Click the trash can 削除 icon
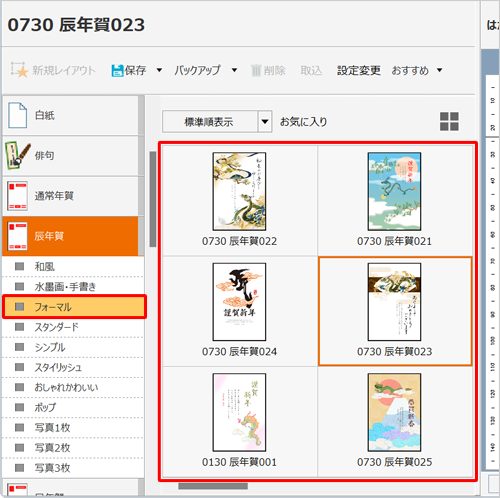The width and height of the screenshot is (500, 498). pos(256,70)
